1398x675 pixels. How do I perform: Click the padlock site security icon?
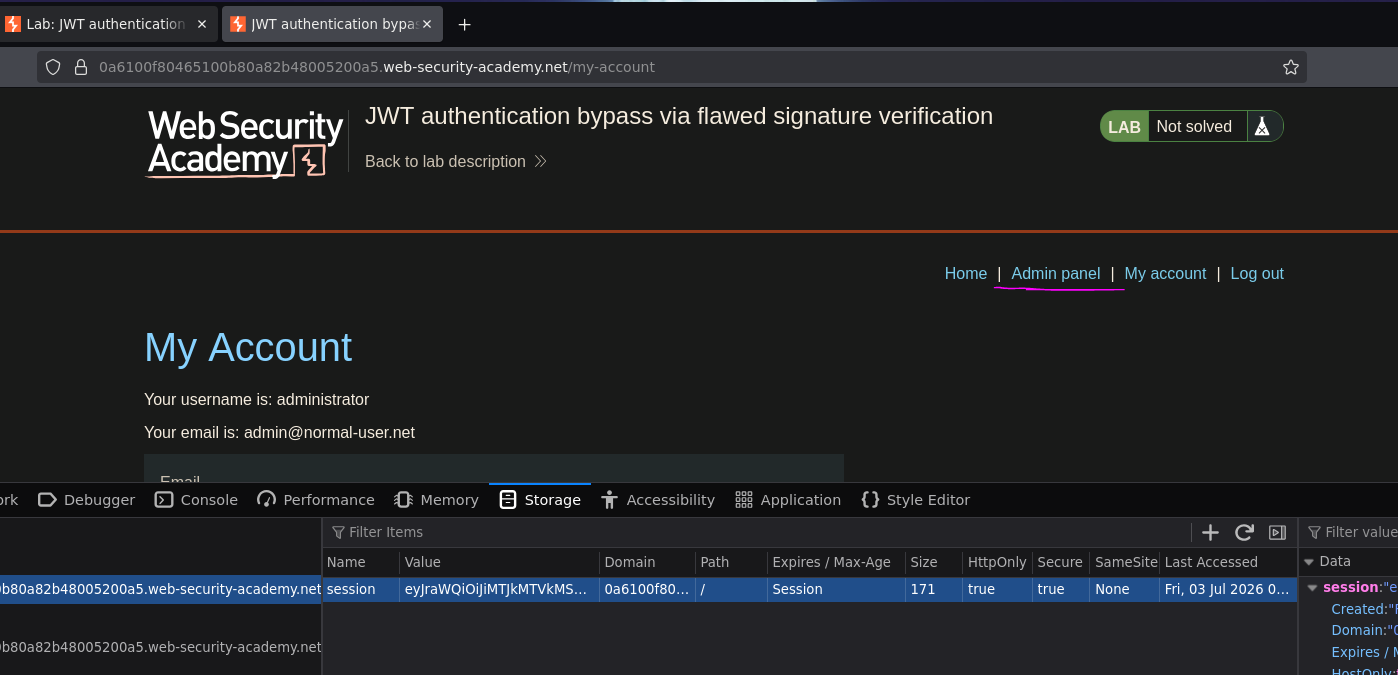(x=81, y=67)
